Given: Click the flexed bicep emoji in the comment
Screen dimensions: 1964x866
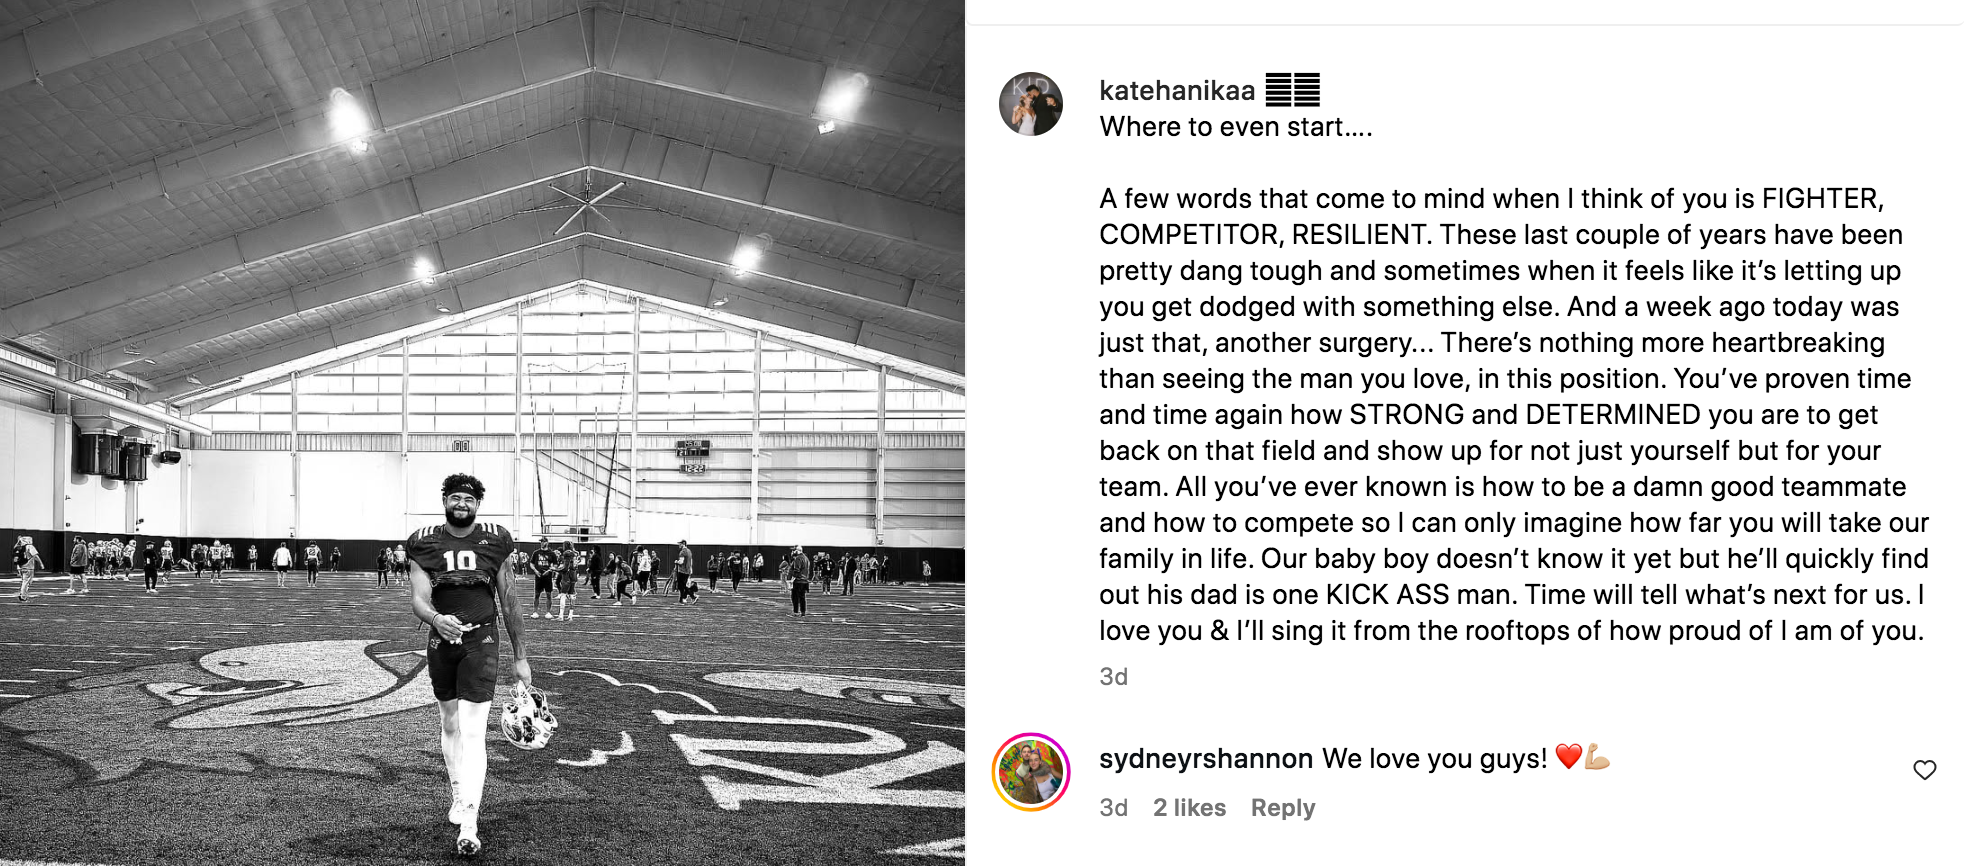Looking at the screenshot, I should 1597,757.
